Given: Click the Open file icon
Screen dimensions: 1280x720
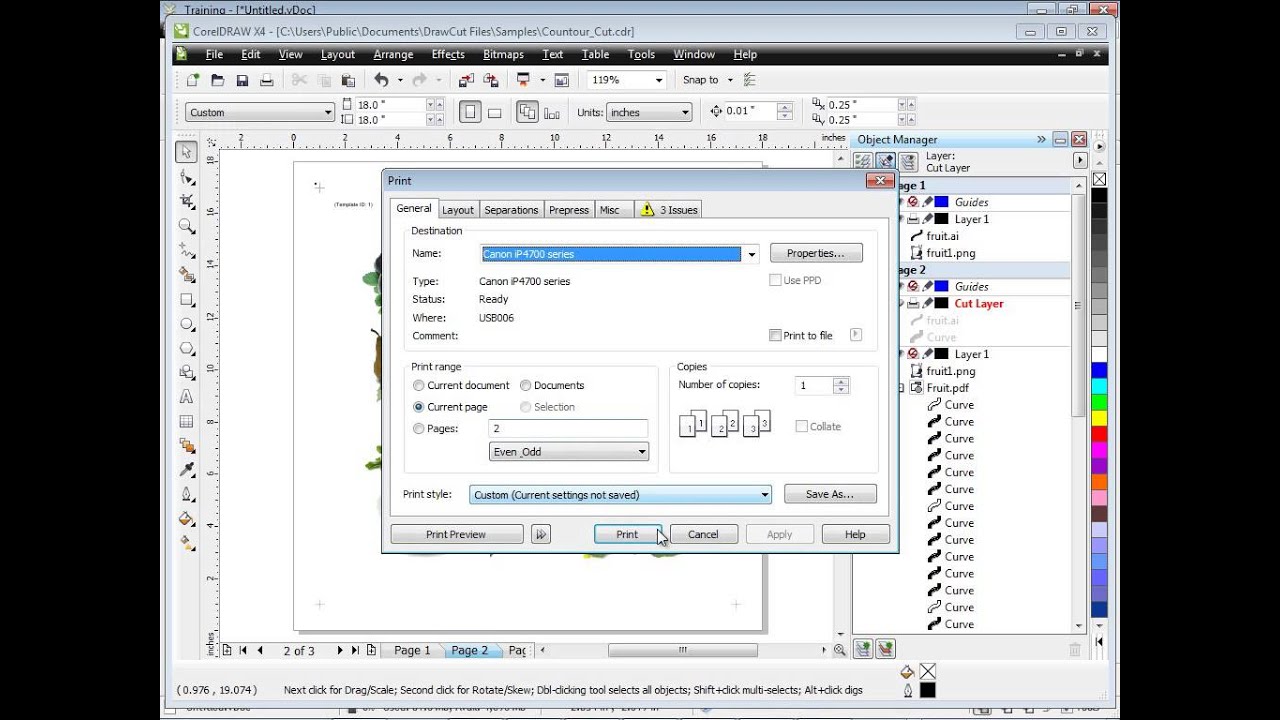Looking at the screenshot, I should [217, 80].
